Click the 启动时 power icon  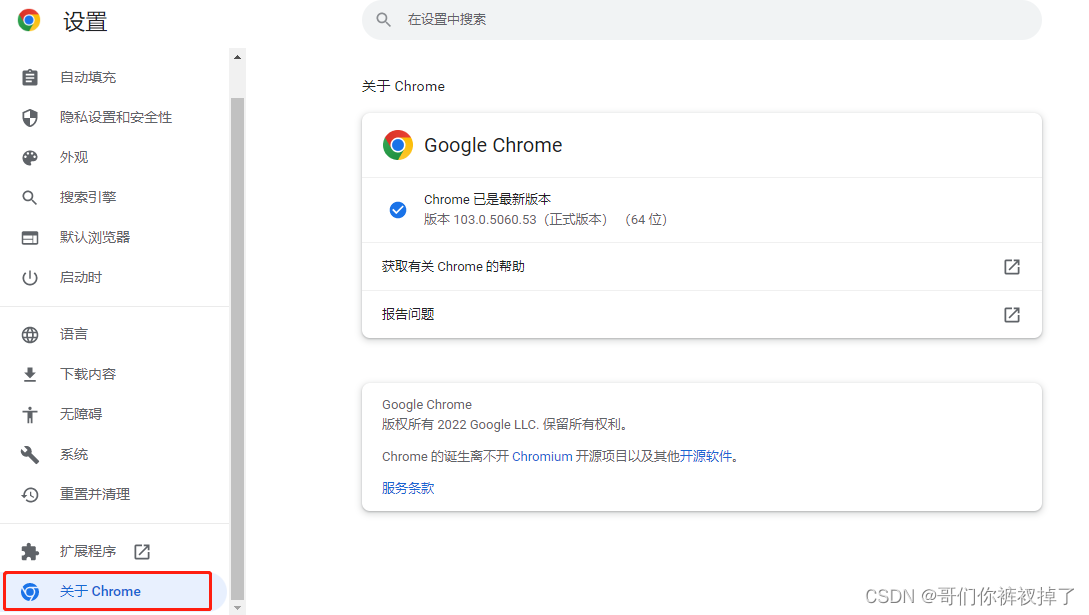tap(30, 278)
